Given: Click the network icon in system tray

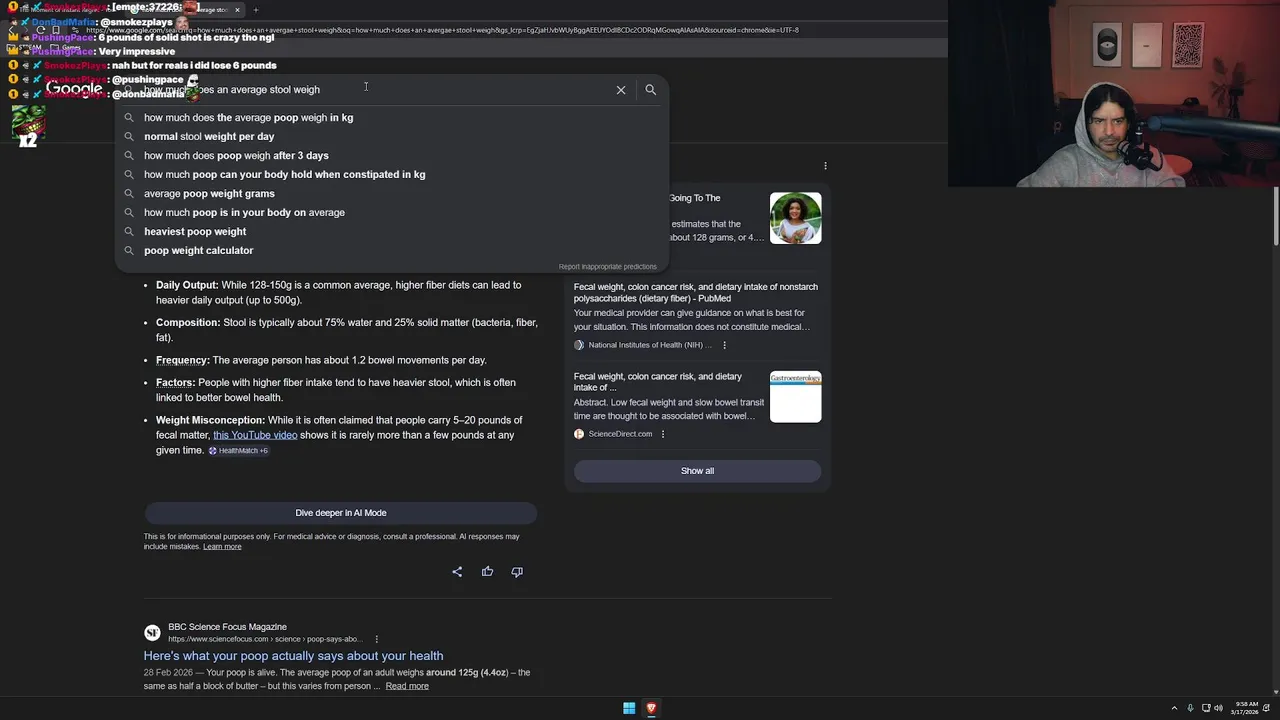Looking at the screenshot, I should pyautogui.click(x=1206, y=708).
